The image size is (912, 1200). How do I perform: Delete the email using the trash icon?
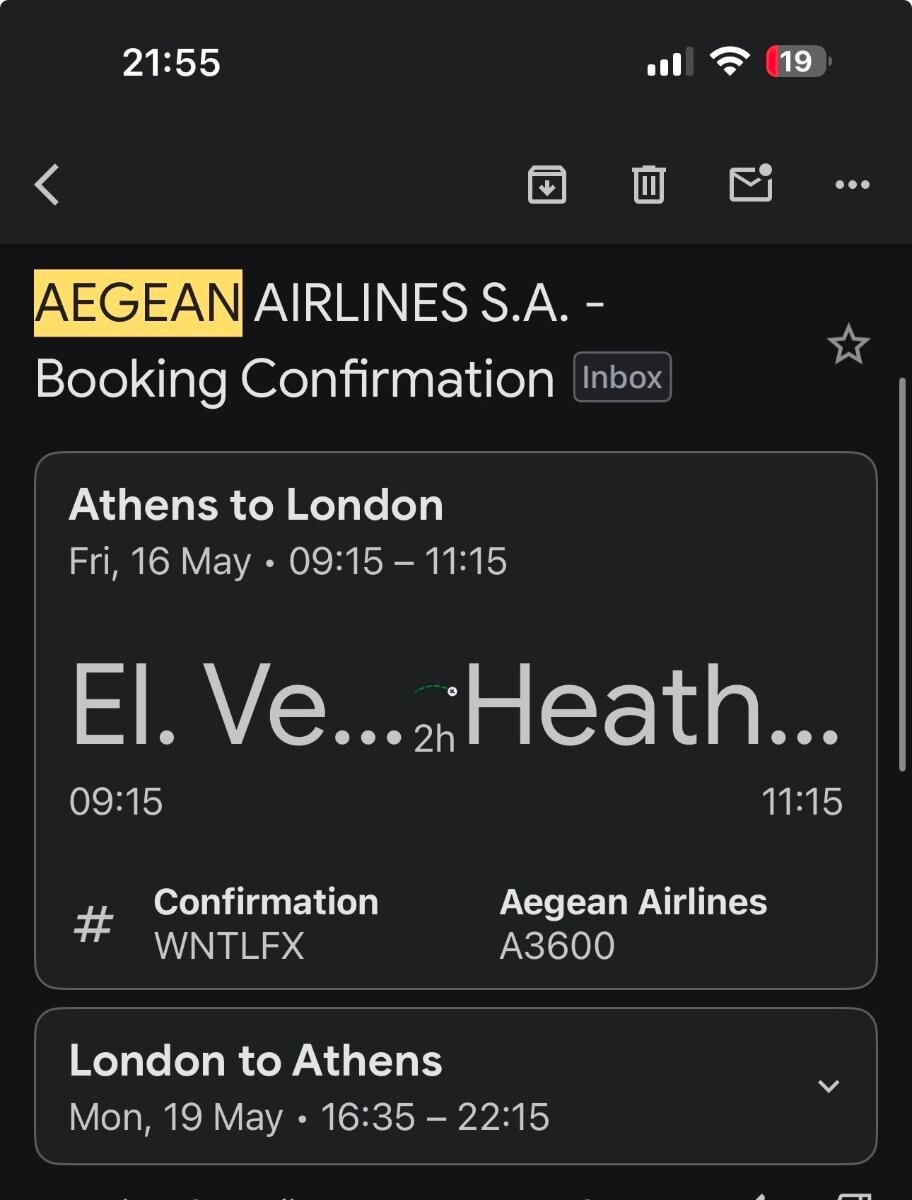click(648, 185)
